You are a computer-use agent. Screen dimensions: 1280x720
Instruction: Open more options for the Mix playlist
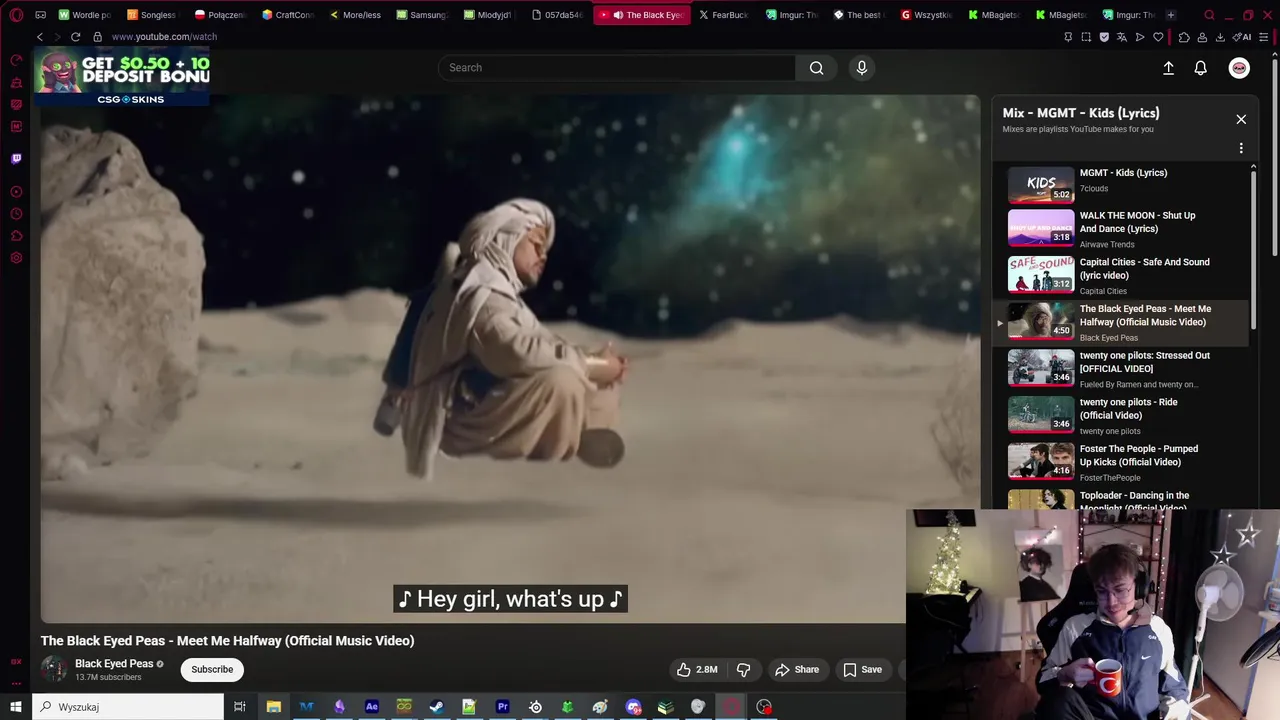[x=1241, y=148]
